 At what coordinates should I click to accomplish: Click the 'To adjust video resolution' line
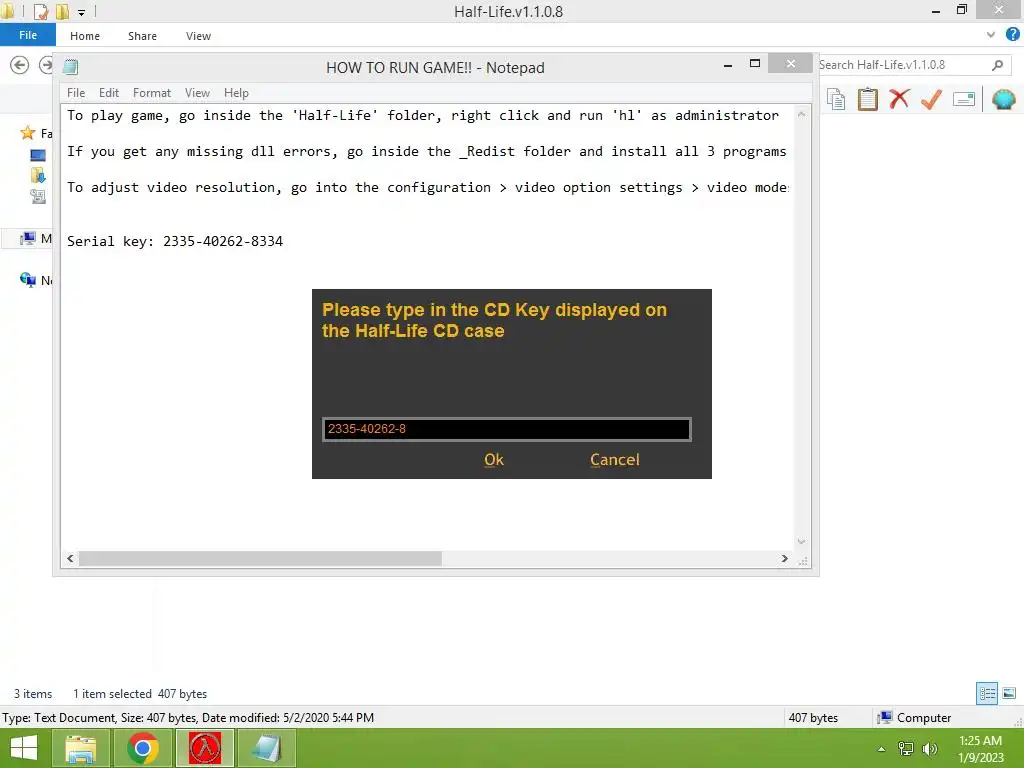[428, 187]
